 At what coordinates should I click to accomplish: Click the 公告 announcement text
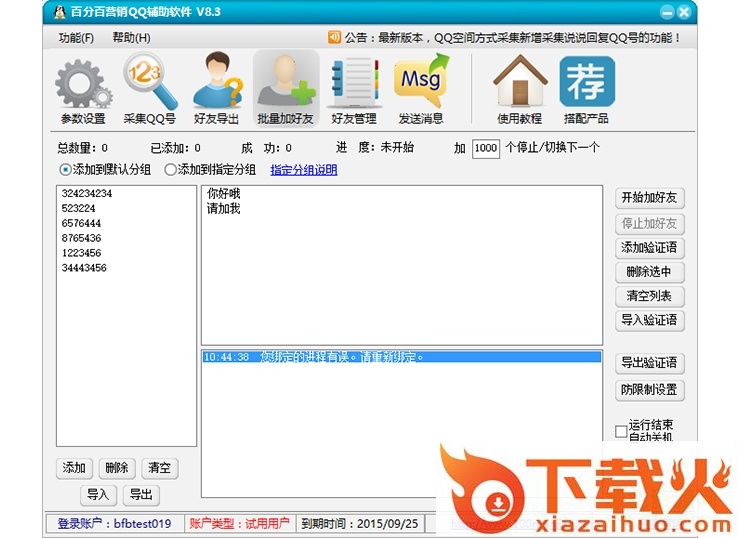tap(513, 38)
